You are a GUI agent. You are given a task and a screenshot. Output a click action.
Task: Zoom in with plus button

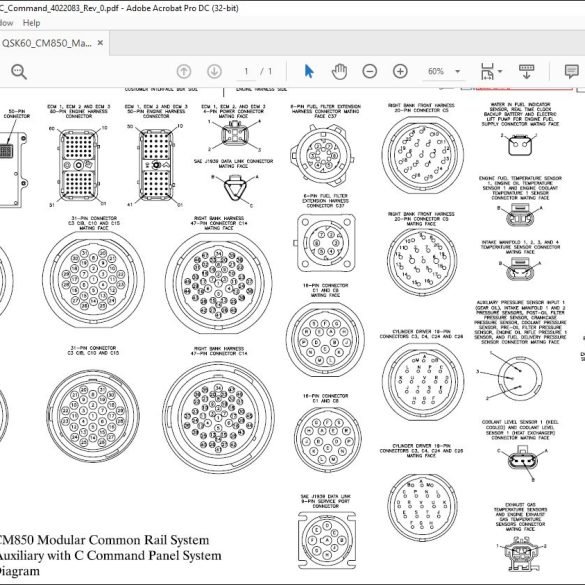click(x=400, y=71)
